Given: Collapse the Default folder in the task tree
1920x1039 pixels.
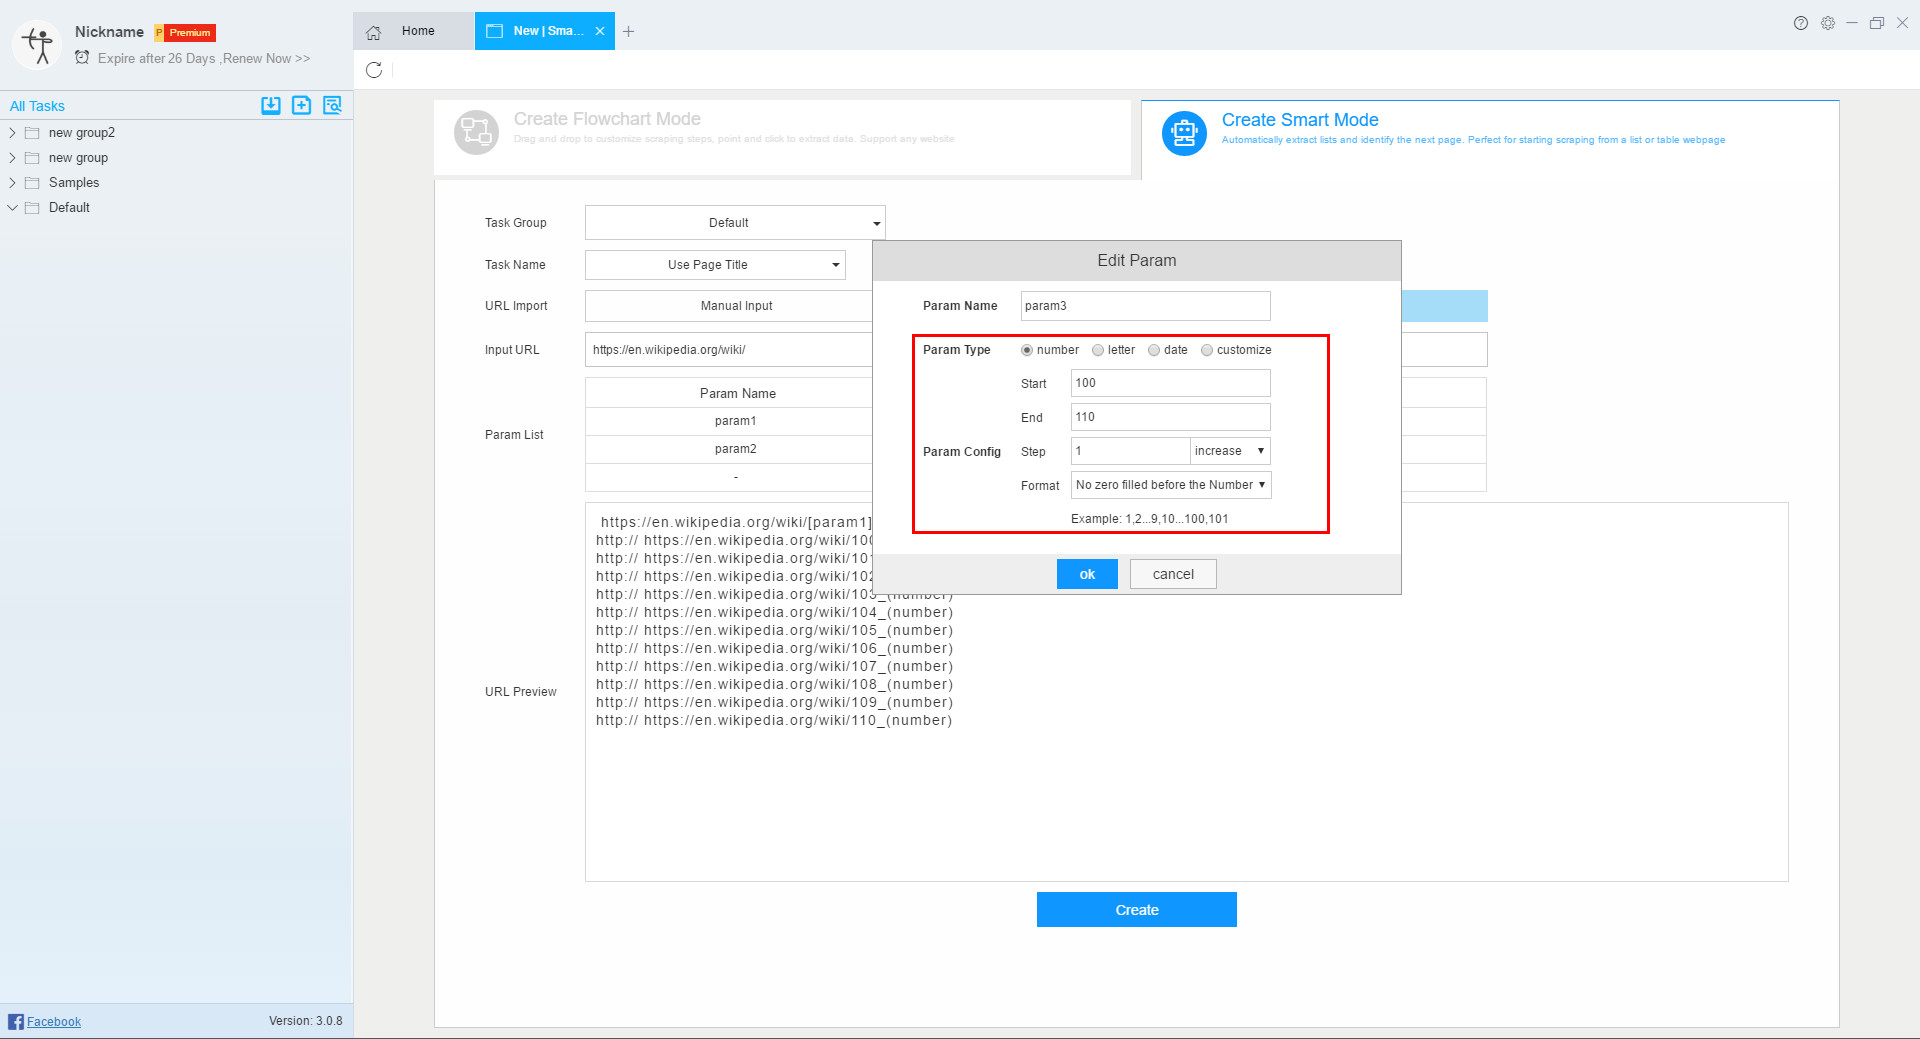Looking at the screenshot, I should coord(12,207).
